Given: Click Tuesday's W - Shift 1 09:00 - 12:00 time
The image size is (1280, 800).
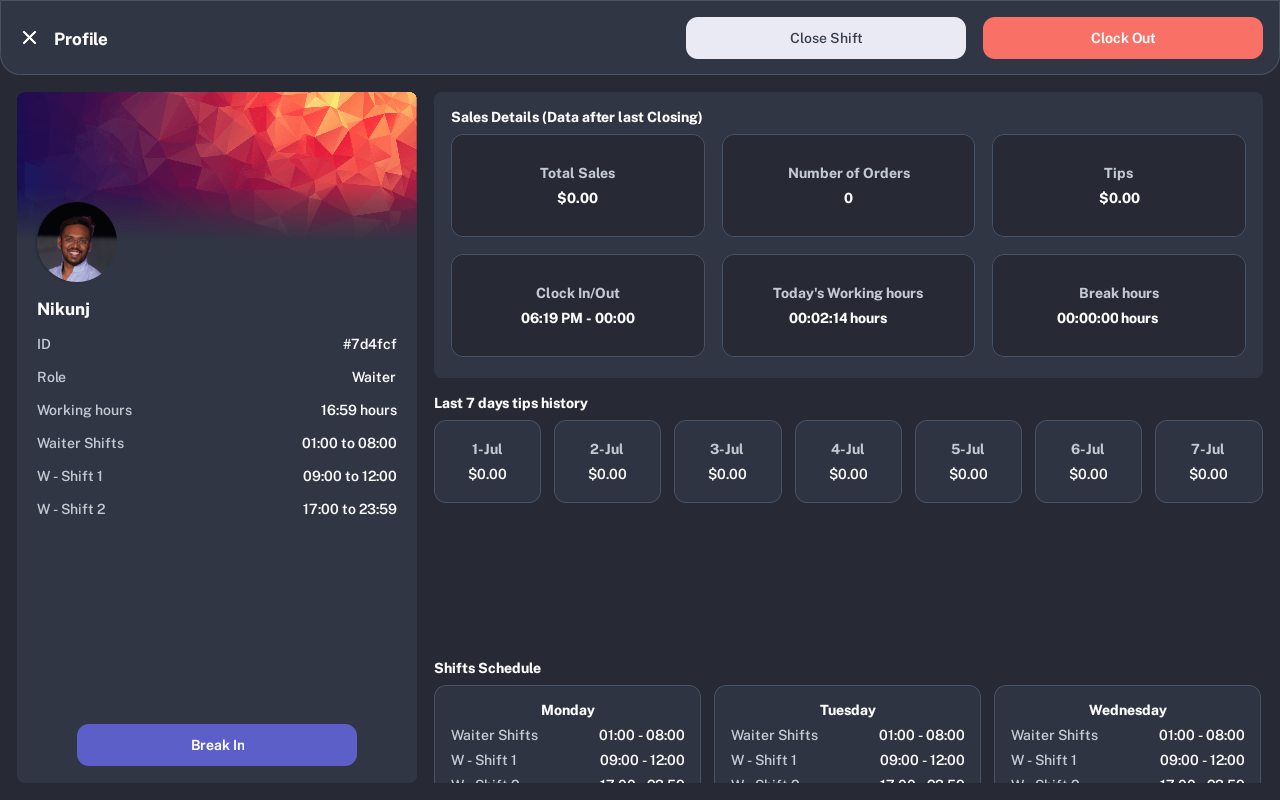Looking at the screenshot, I should click(x=922, y=760).
